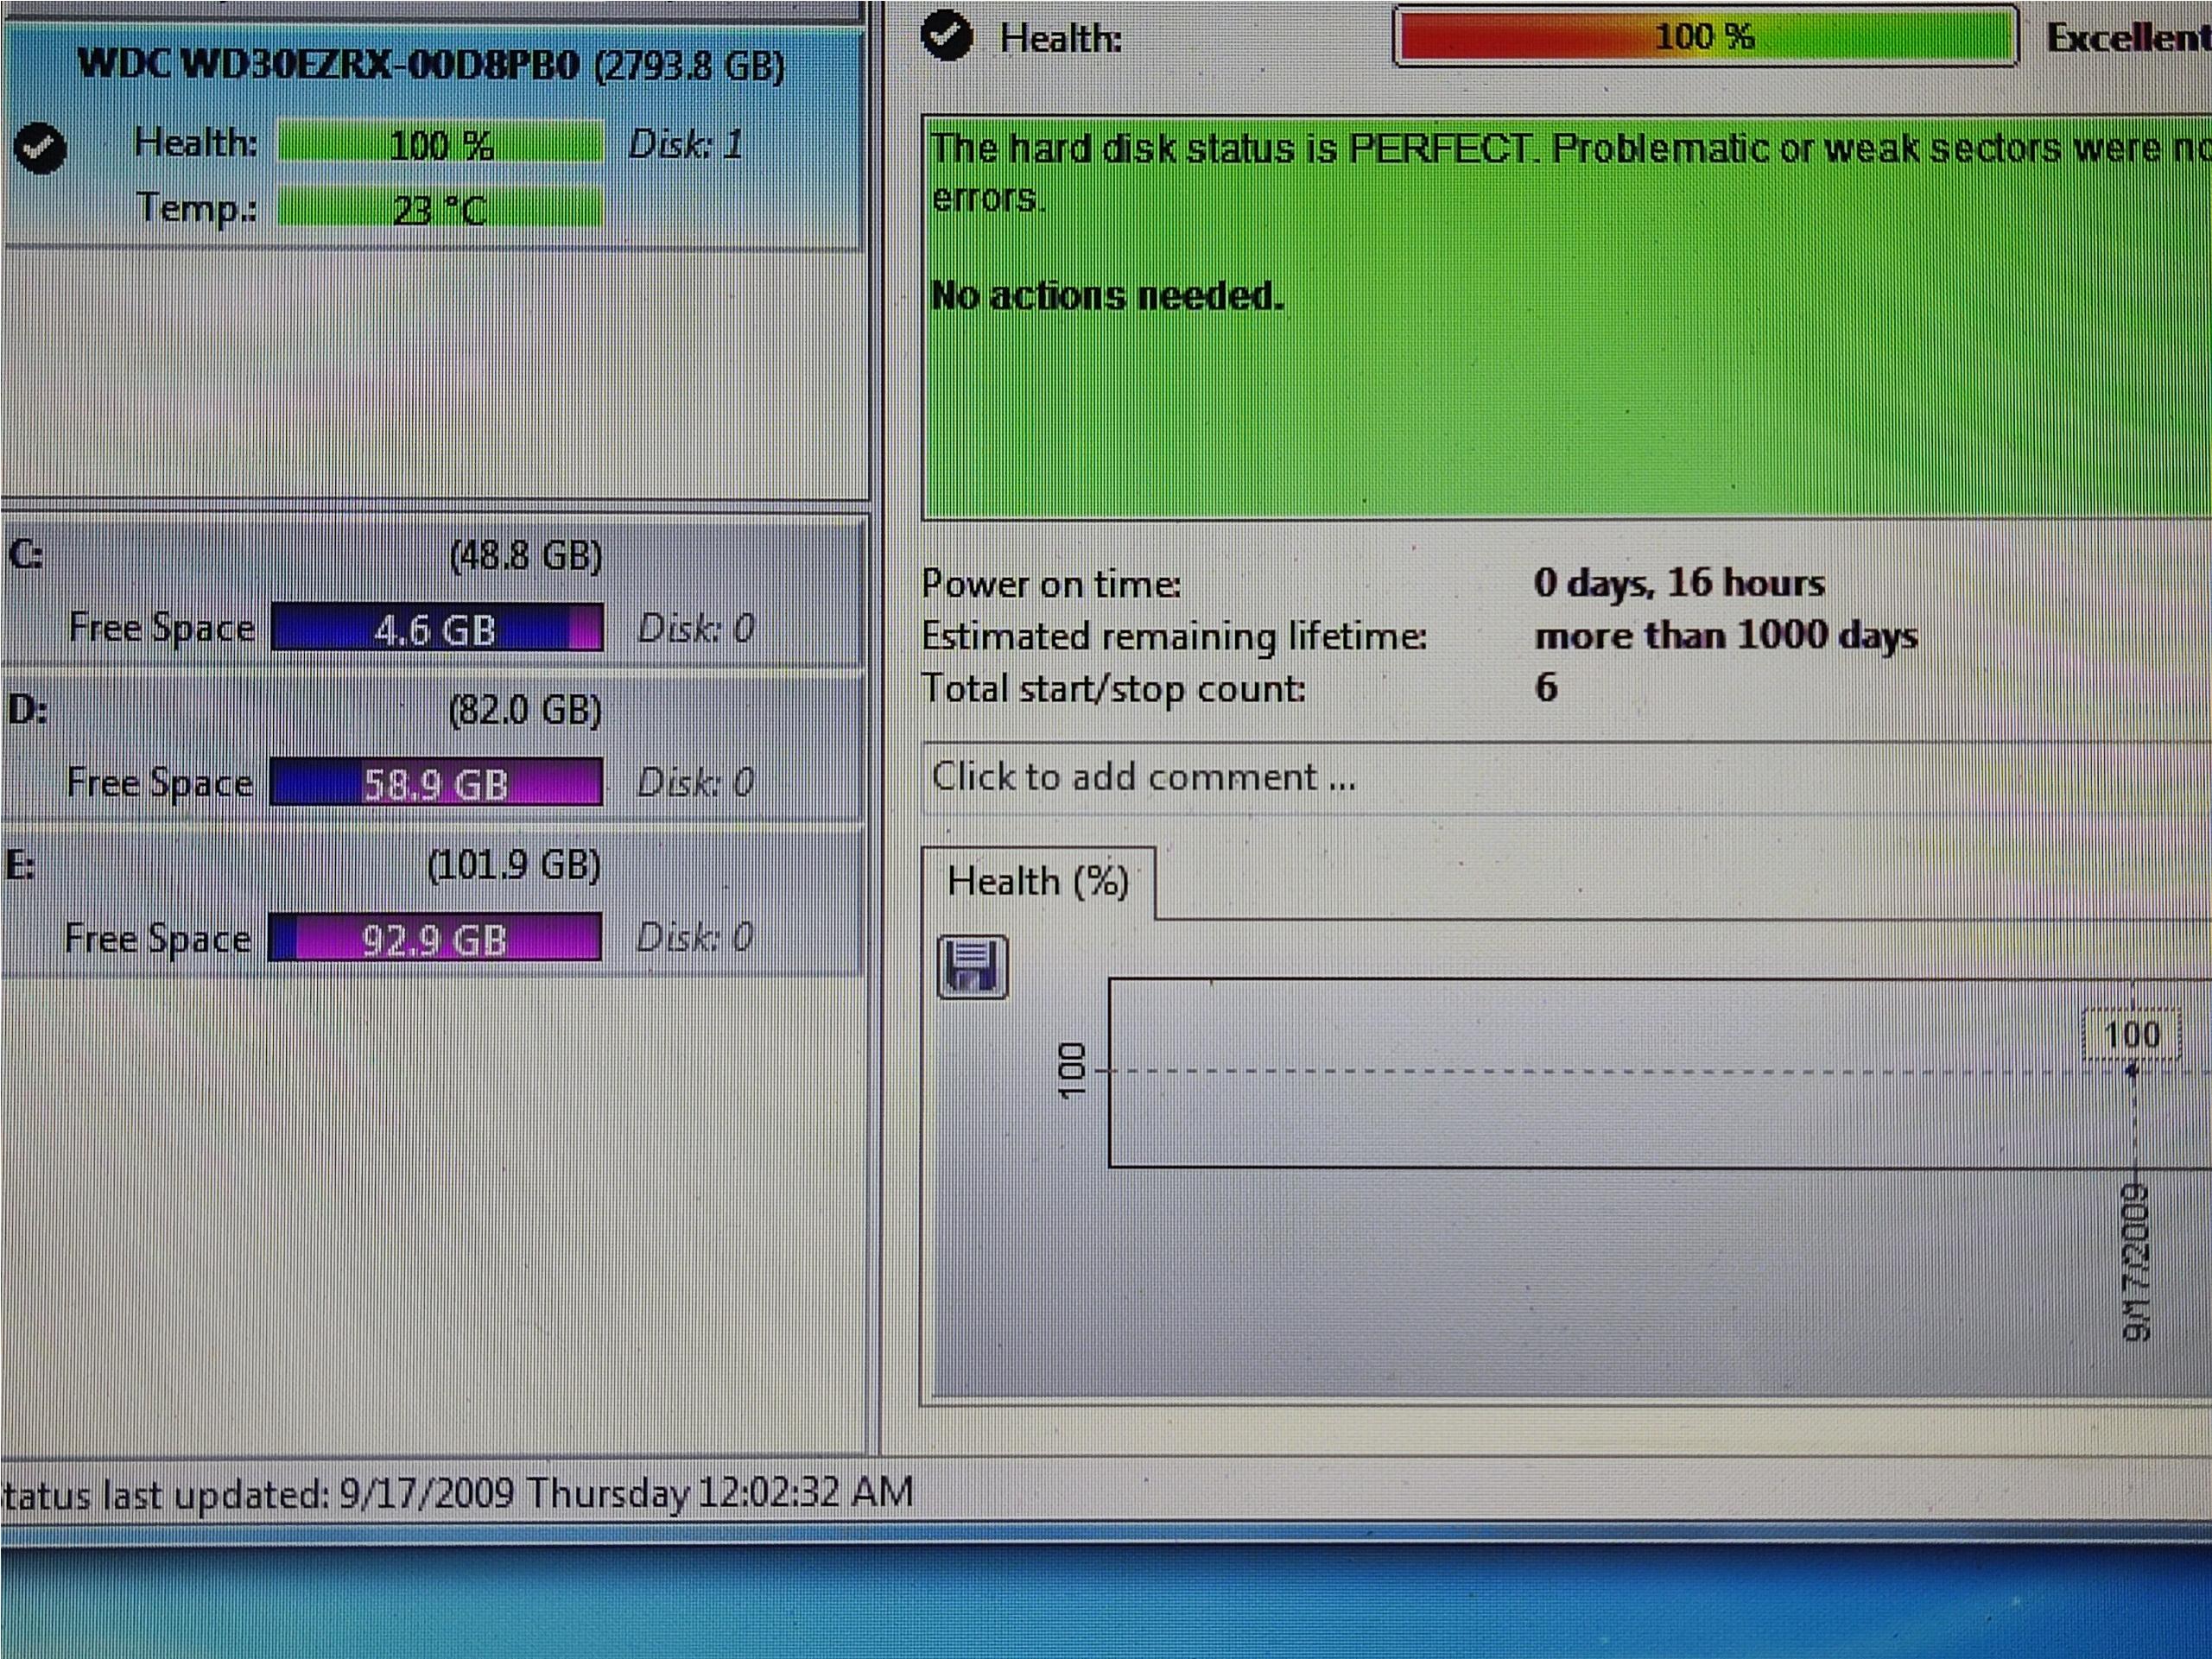
Task: Click the checkmark icon beside right Health label
Action: coord(946,36)
